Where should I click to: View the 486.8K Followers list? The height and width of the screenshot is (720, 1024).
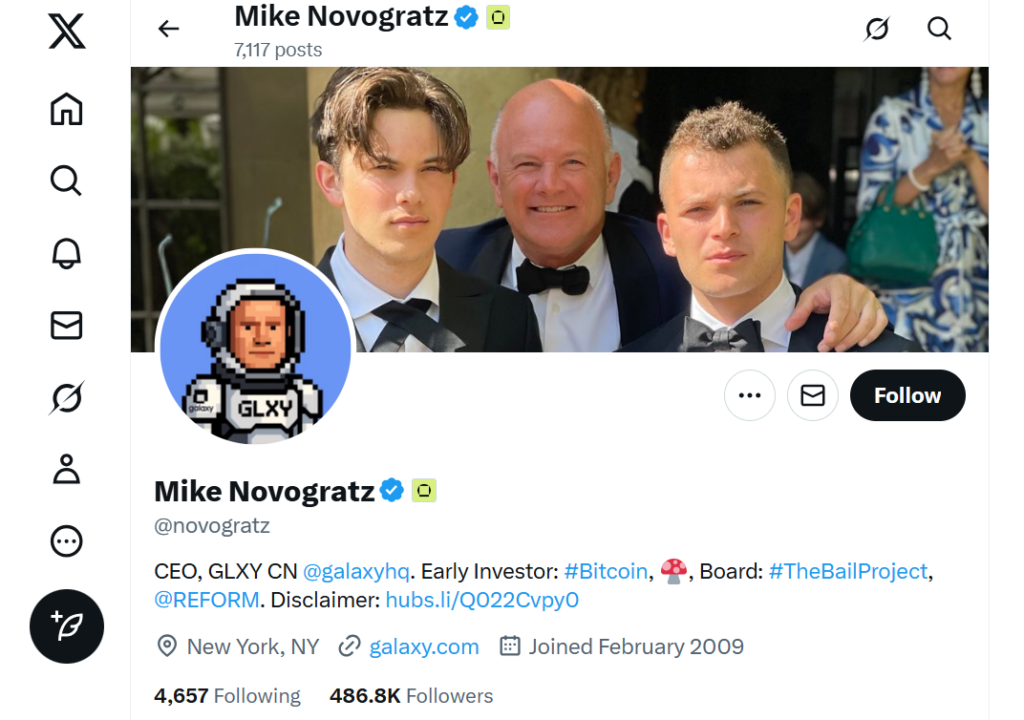411,695
